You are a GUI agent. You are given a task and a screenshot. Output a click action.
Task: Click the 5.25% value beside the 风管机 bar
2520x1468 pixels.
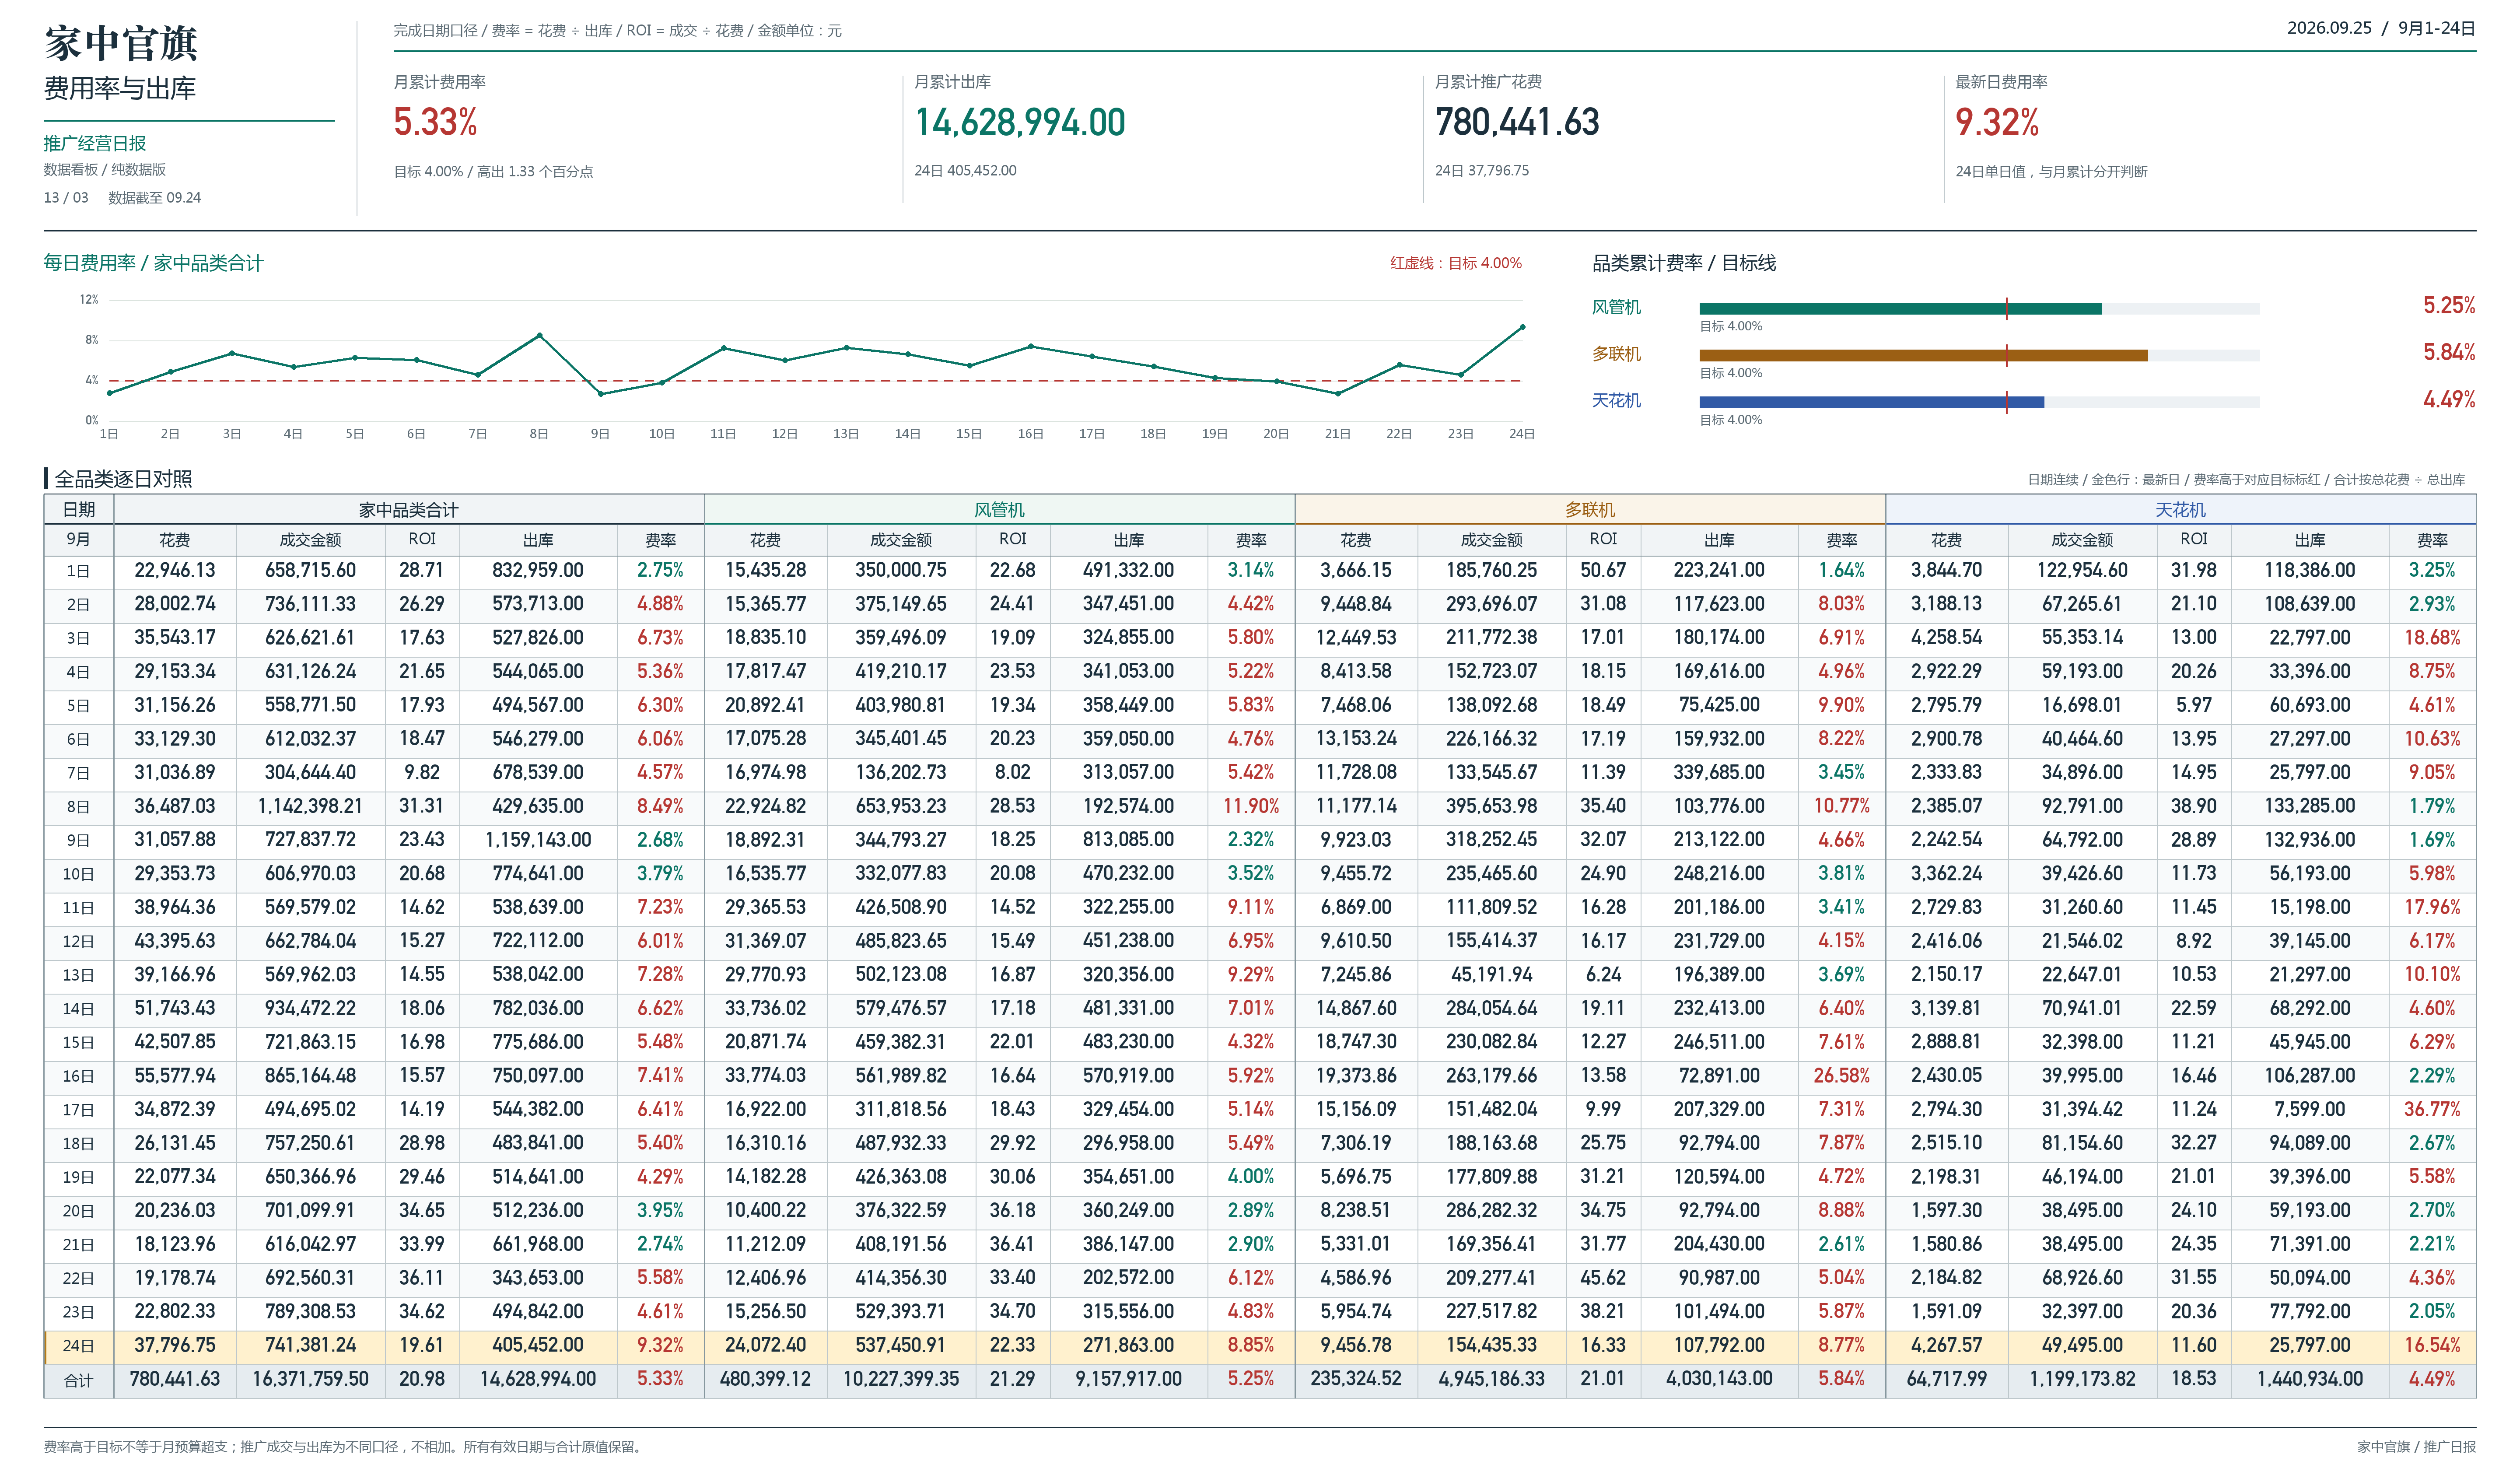coord(2449,306)
